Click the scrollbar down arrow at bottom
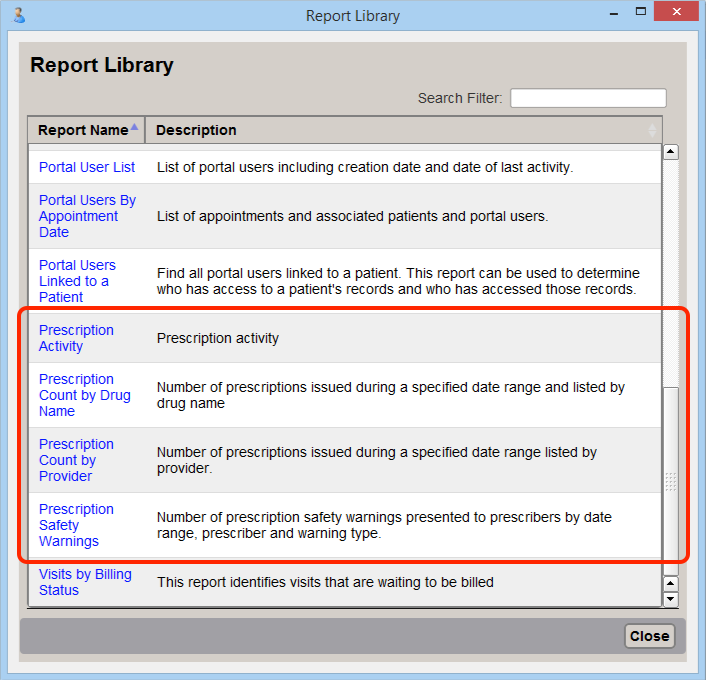706x680 pixels. pyautogui.click(x=671, y=599)
